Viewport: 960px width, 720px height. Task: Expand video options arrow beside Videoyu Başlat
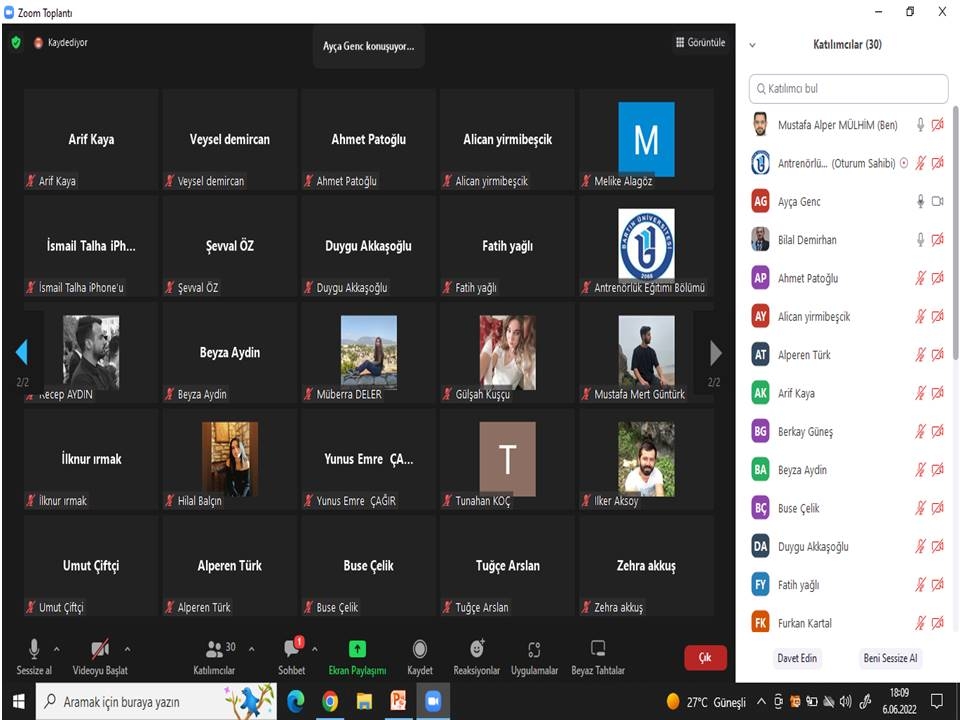(x=127, y=649)
